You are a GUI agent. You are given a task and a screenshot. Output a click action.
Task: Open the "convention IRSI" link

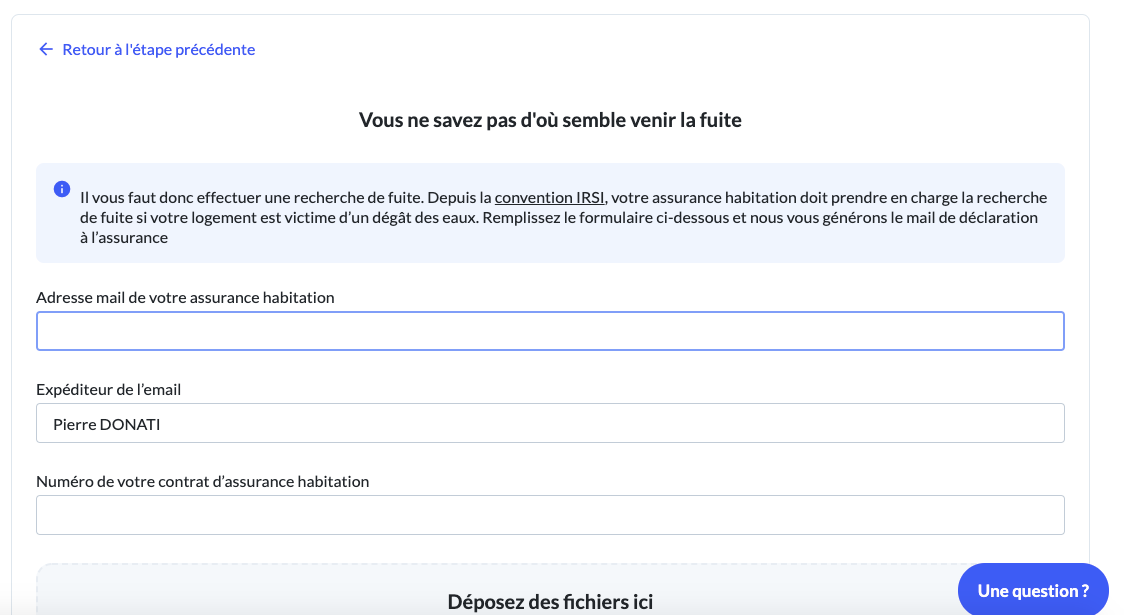(549, 198)
